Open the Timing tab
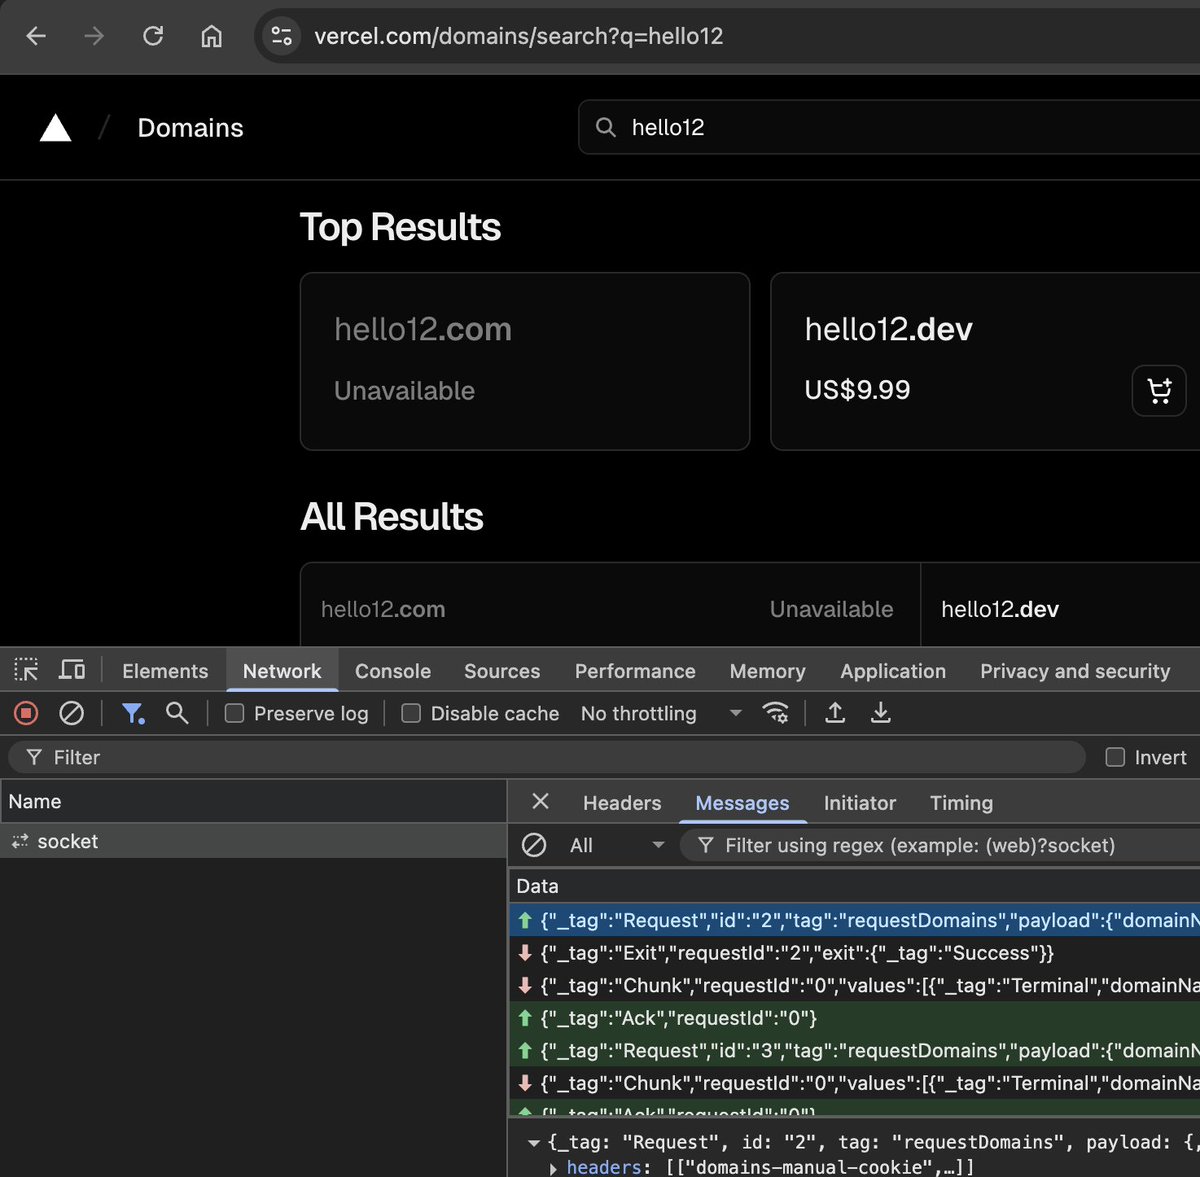Viewport: 1200px width, 1177px height. [962, 803]
